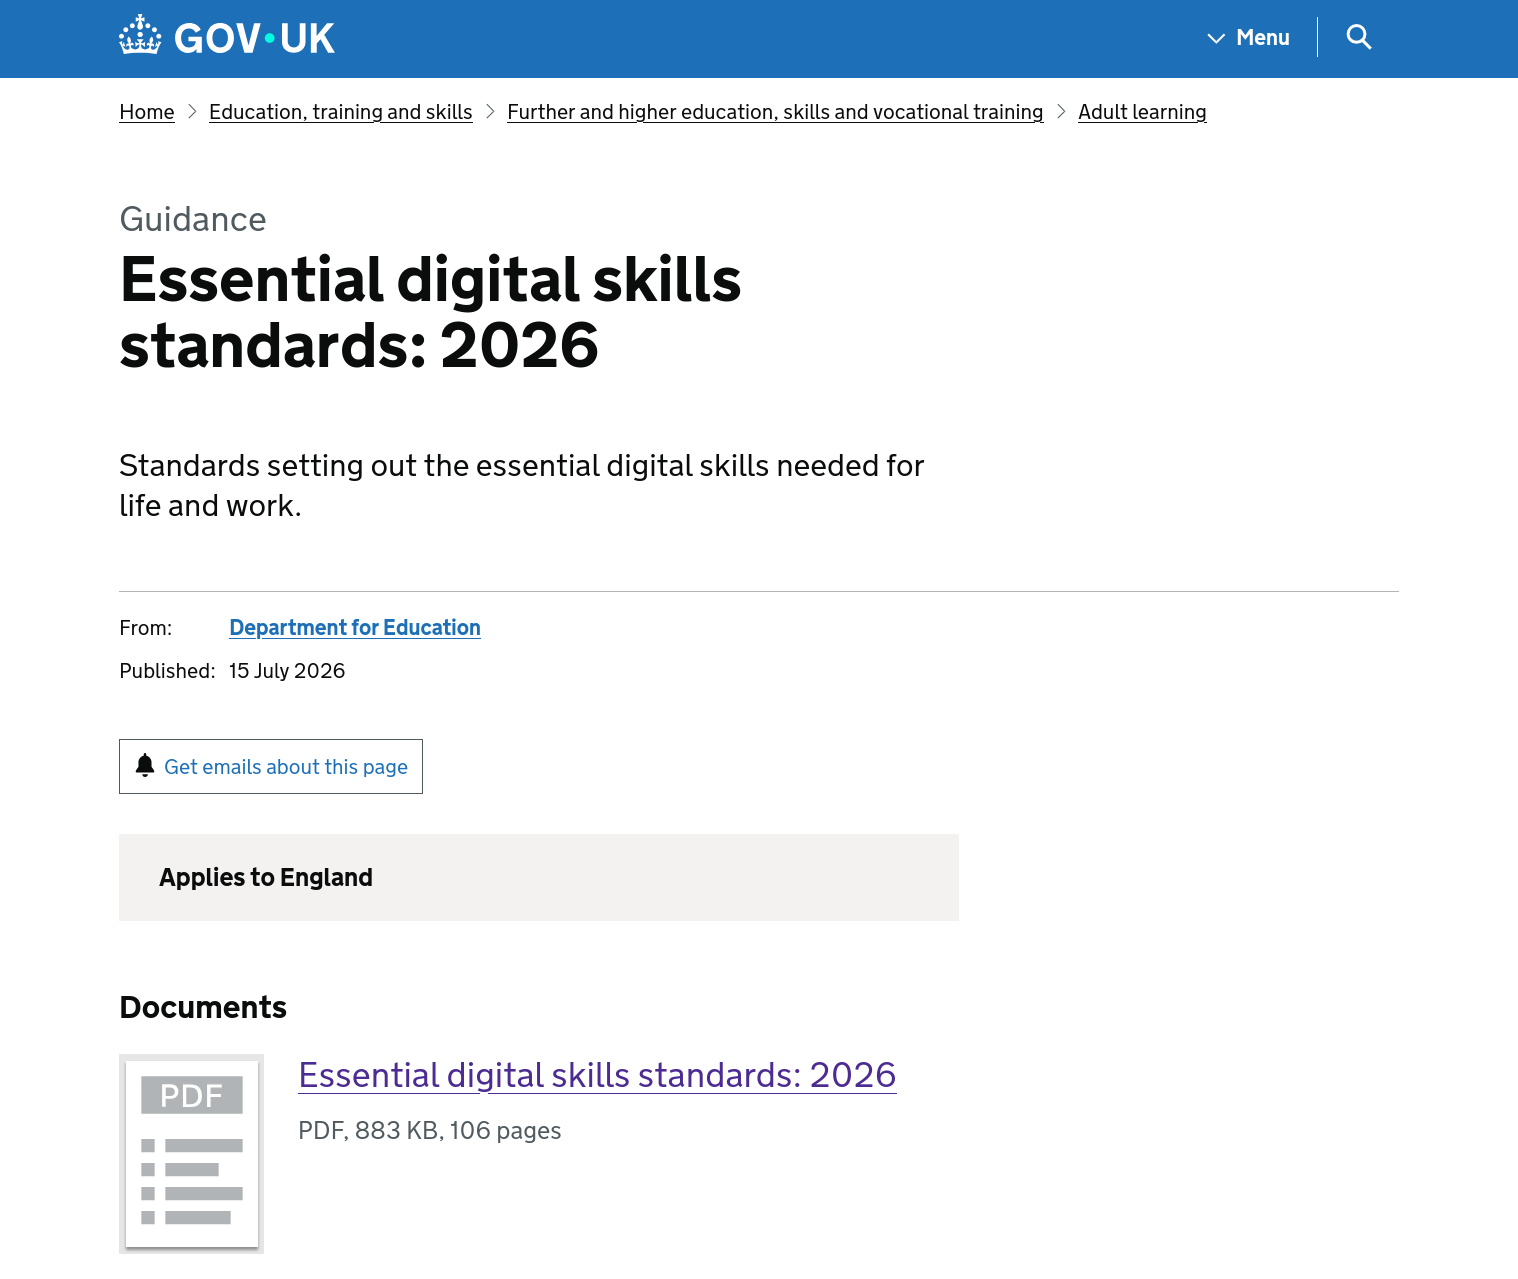Open Adult learning breadcrumb link
This screenshot has height=1279, width=1518.
click(1142, 112)
